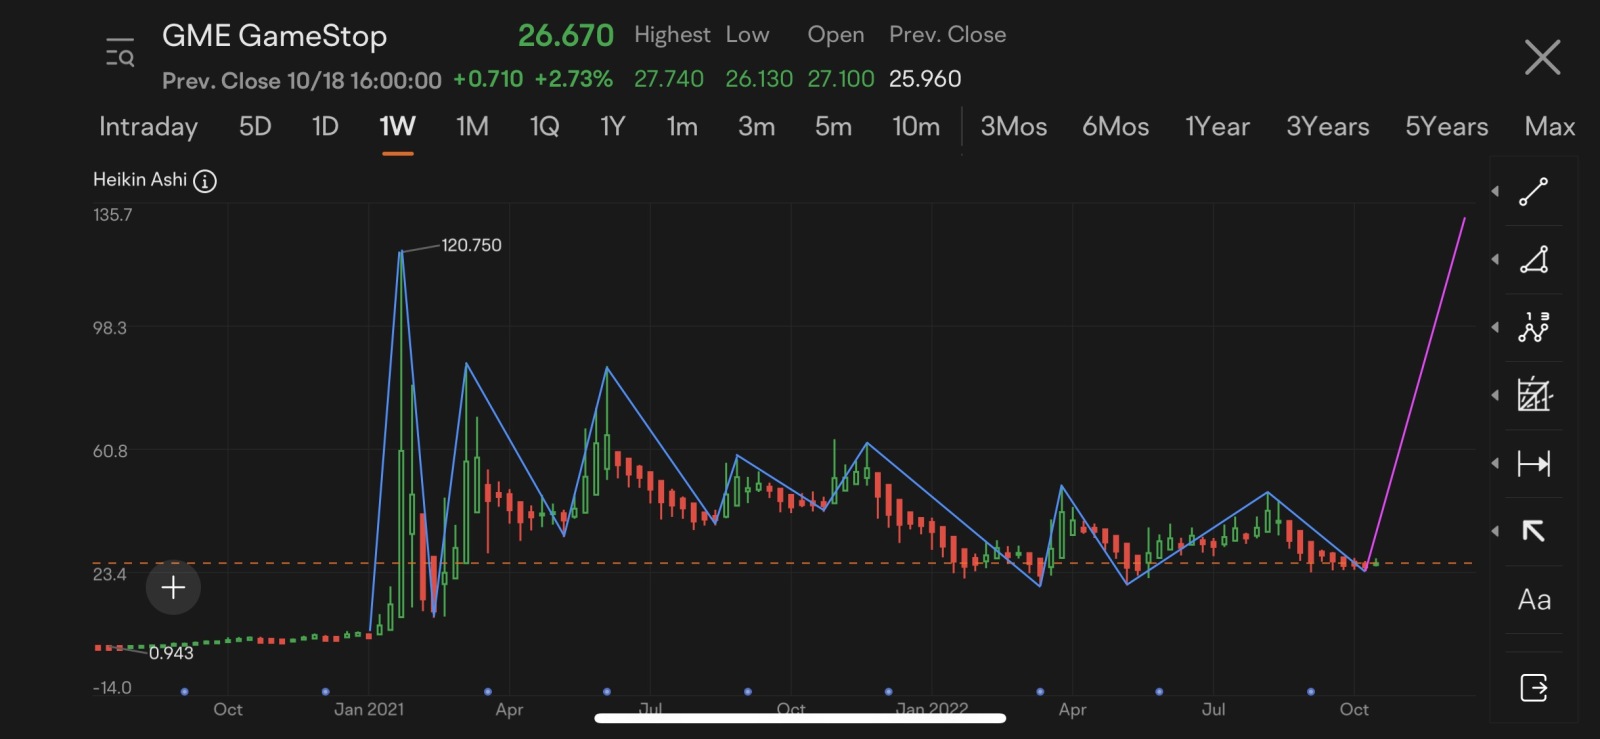The image size is (1600, 739).
Task: Select the wave pattern drawing tool
Action: click(x=1534, y=327)
